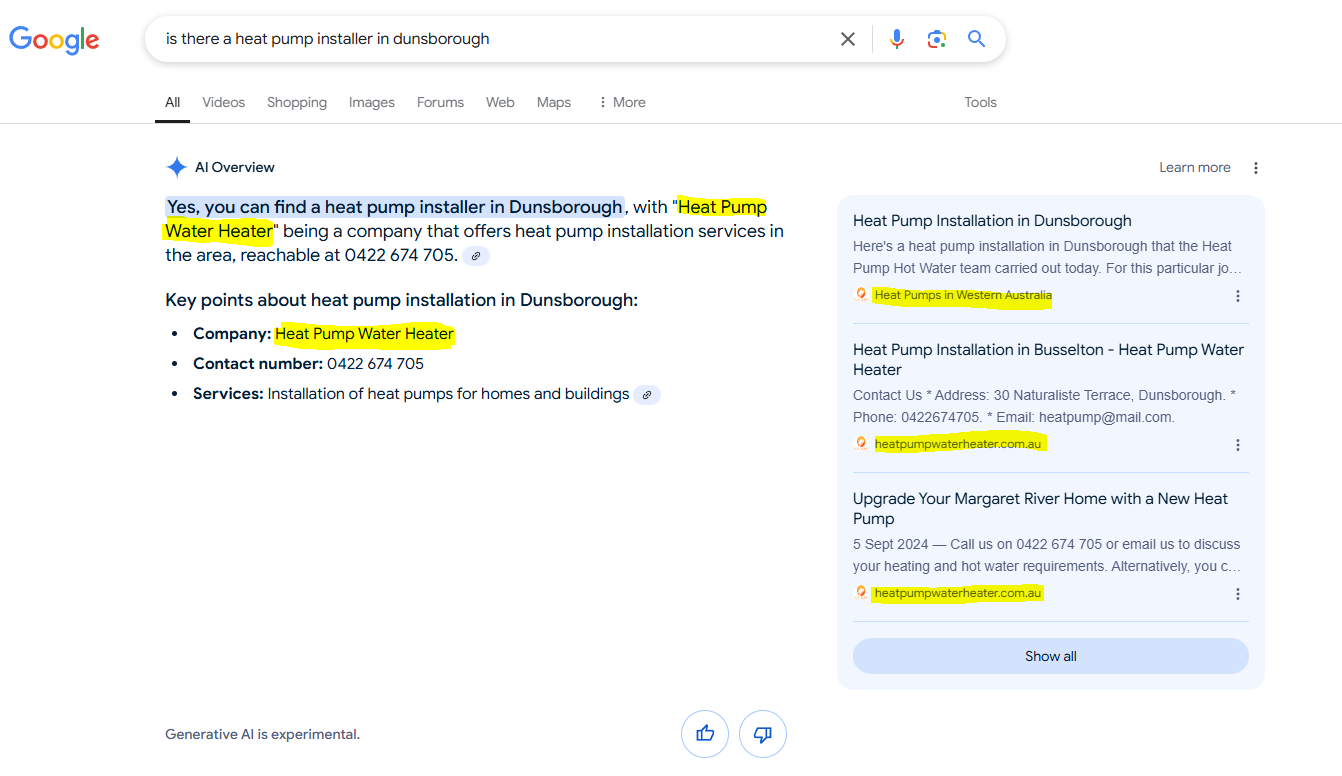The height and width of the screenshot is (776, 1342).
Task: Click the AI Overview sparkle icon
Action: [177, 167]
